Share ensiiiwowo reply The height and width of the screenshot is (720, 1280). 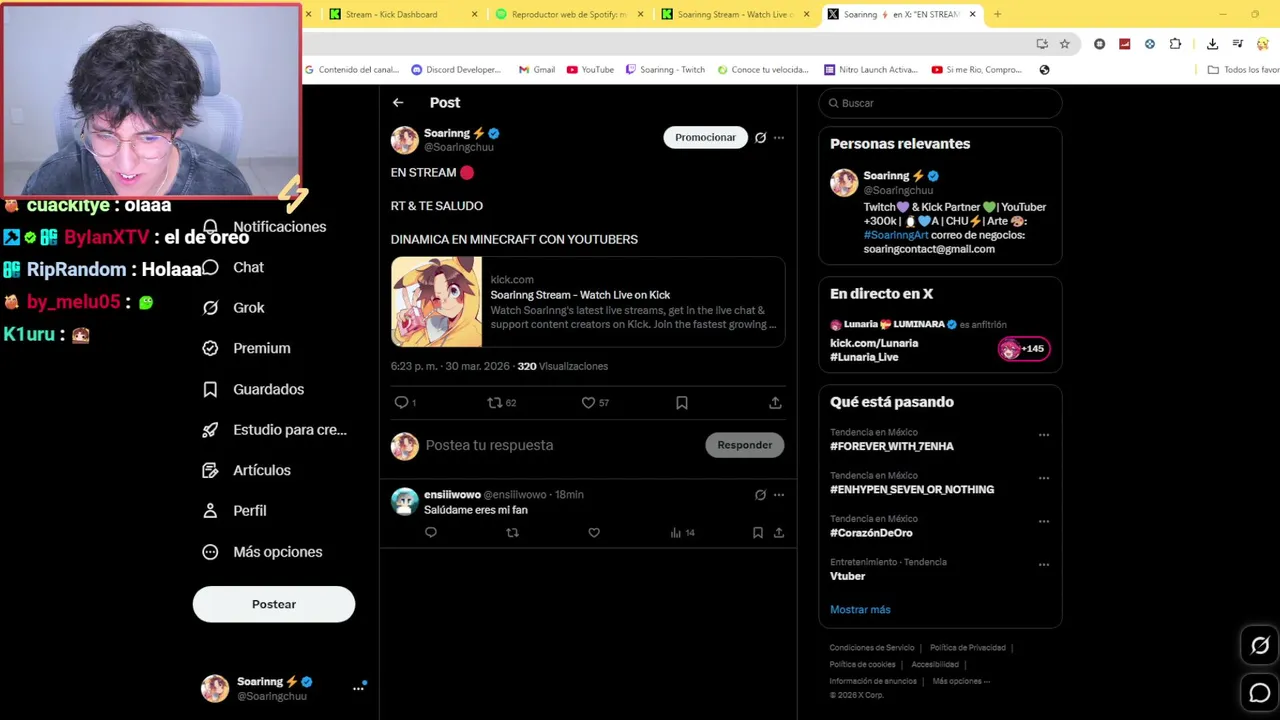point(779,533)
